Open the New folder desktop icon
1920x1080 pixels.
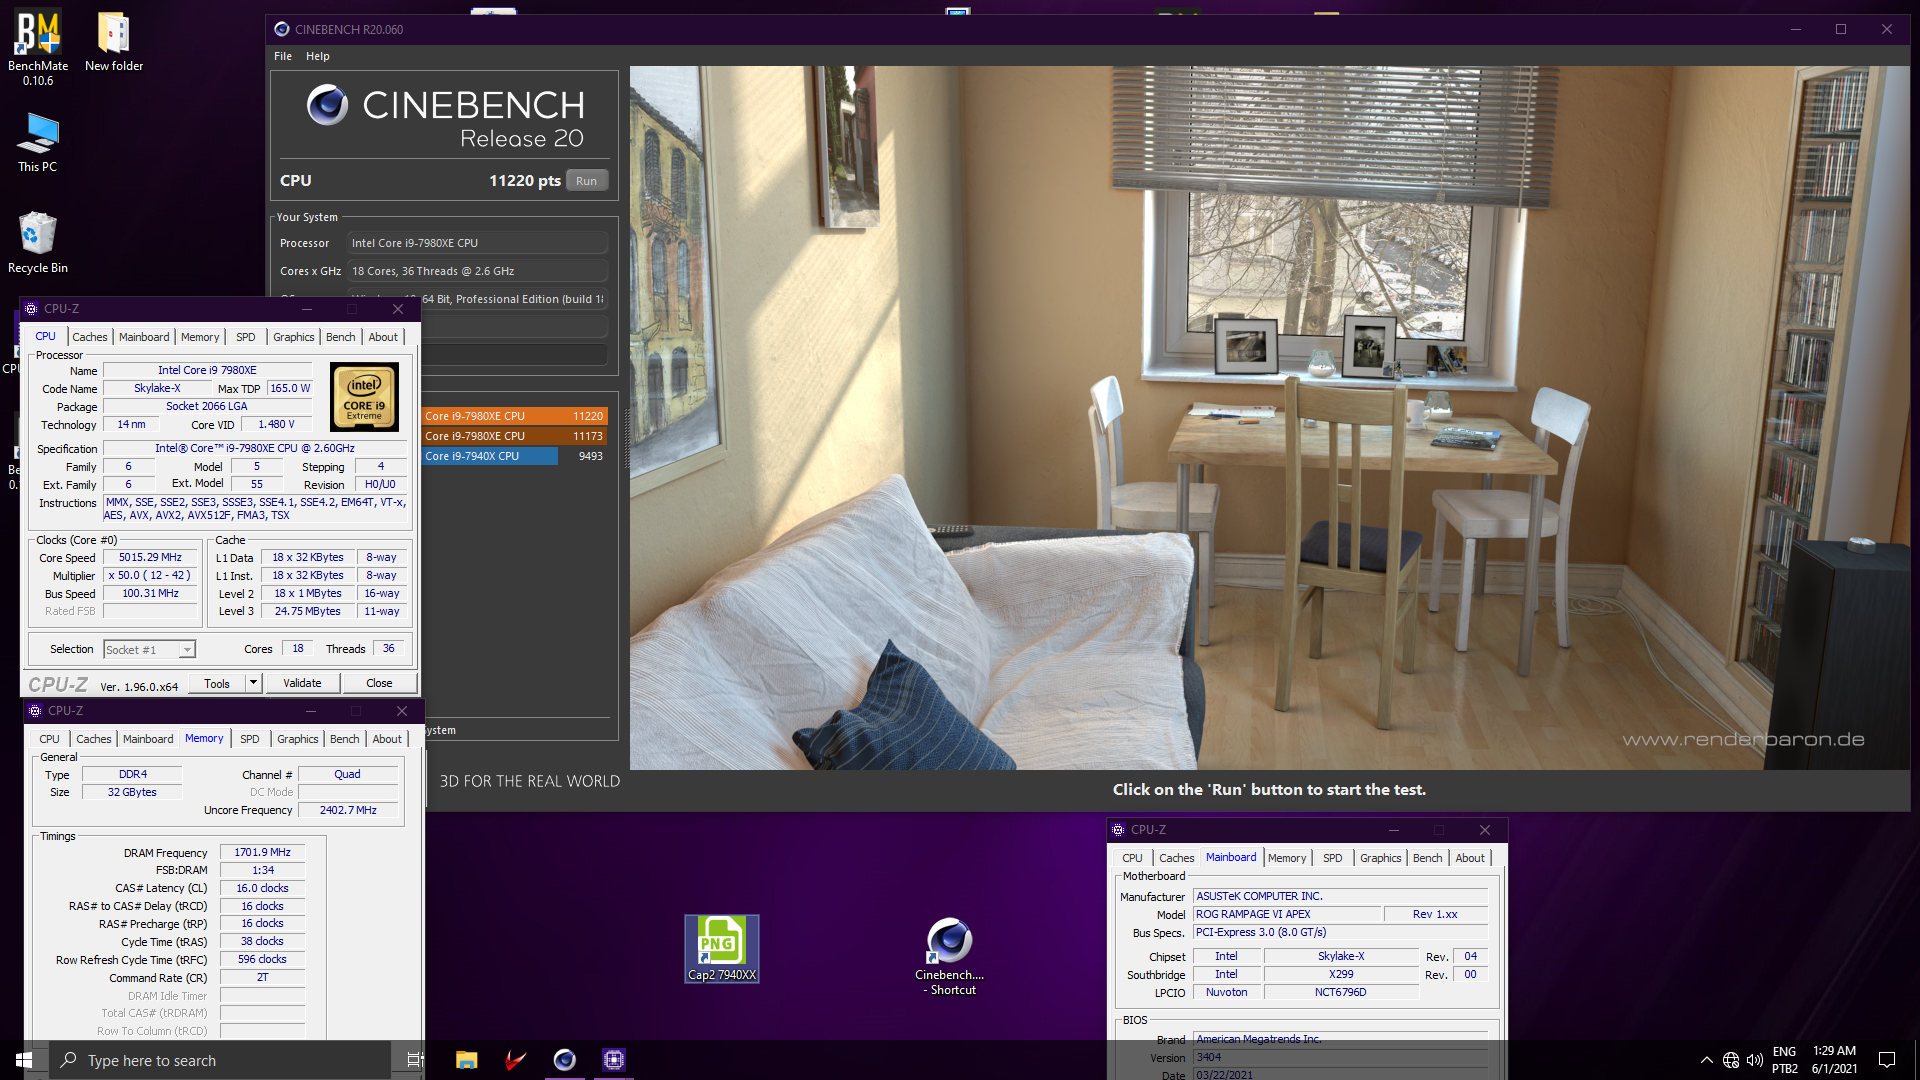[x=114, y=41]
